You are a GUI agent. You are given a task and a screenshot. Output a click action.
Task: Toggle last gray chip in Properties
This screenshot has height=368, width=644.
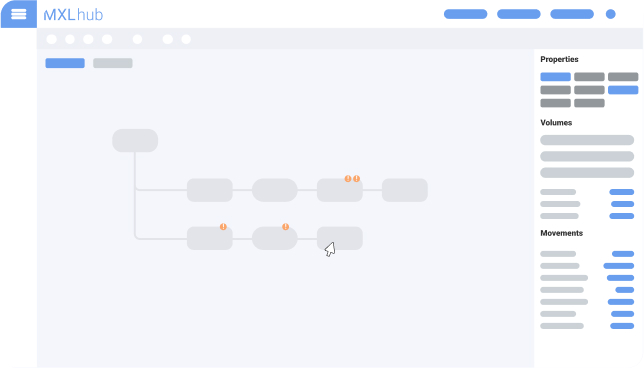[589, 103]
